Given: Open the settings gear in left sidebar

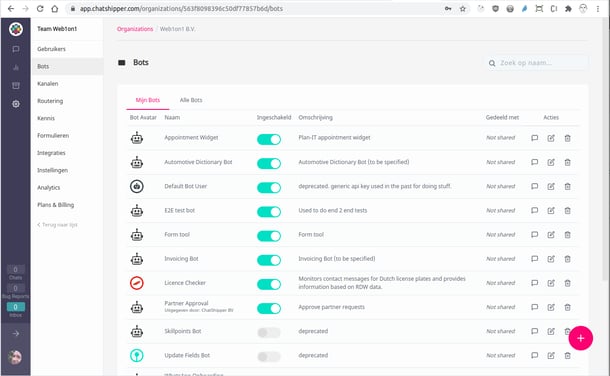Looking at the screenshot, I should pyautogui.click(x=16, y=104).
